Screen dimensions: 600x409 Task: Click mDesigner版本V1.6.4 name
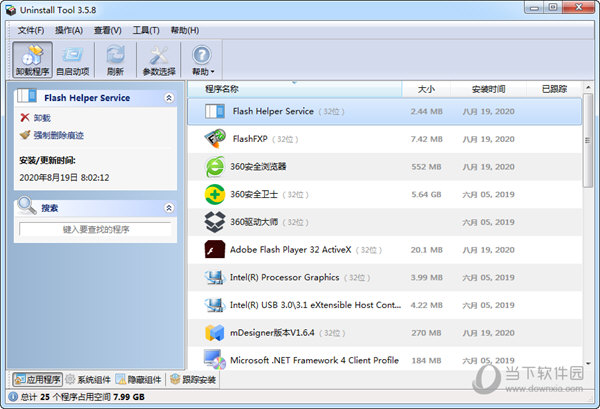pos(272,333)
